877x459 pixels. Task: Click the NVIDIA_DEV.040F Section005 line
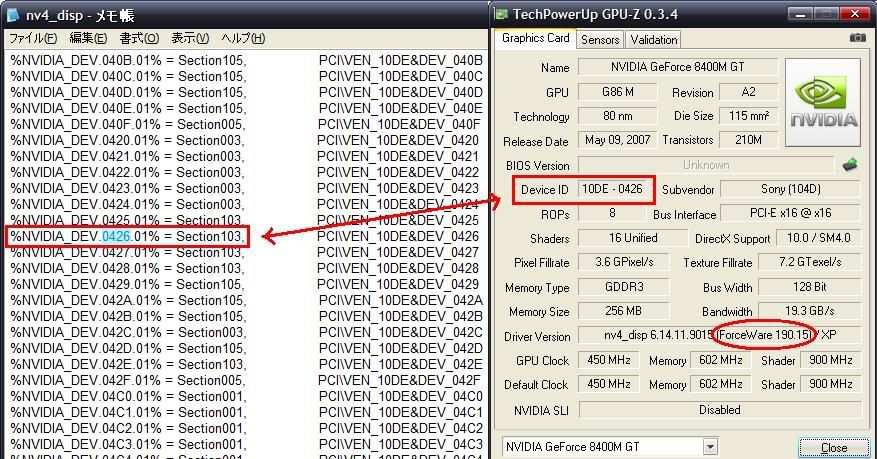128,124
